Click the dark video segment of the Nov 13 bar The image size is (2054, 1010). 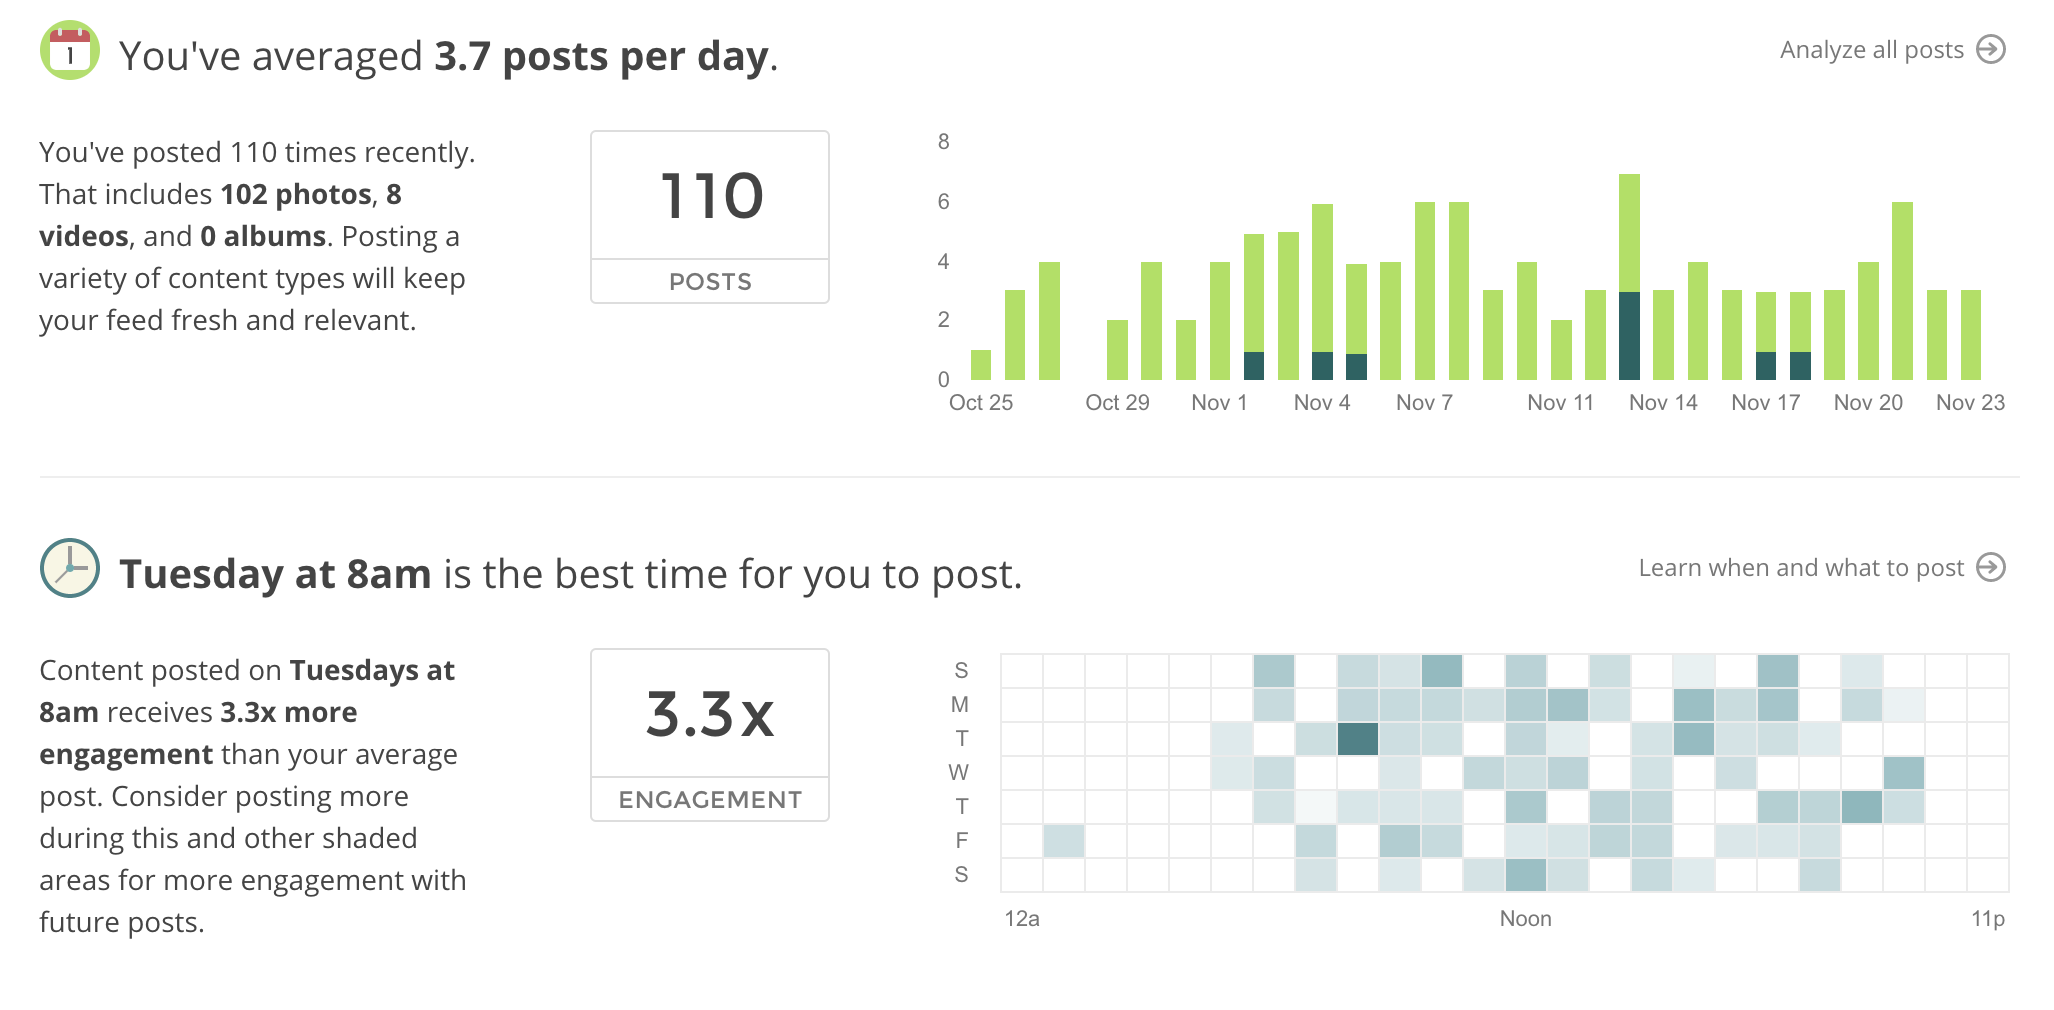[x=1629, y=336]
